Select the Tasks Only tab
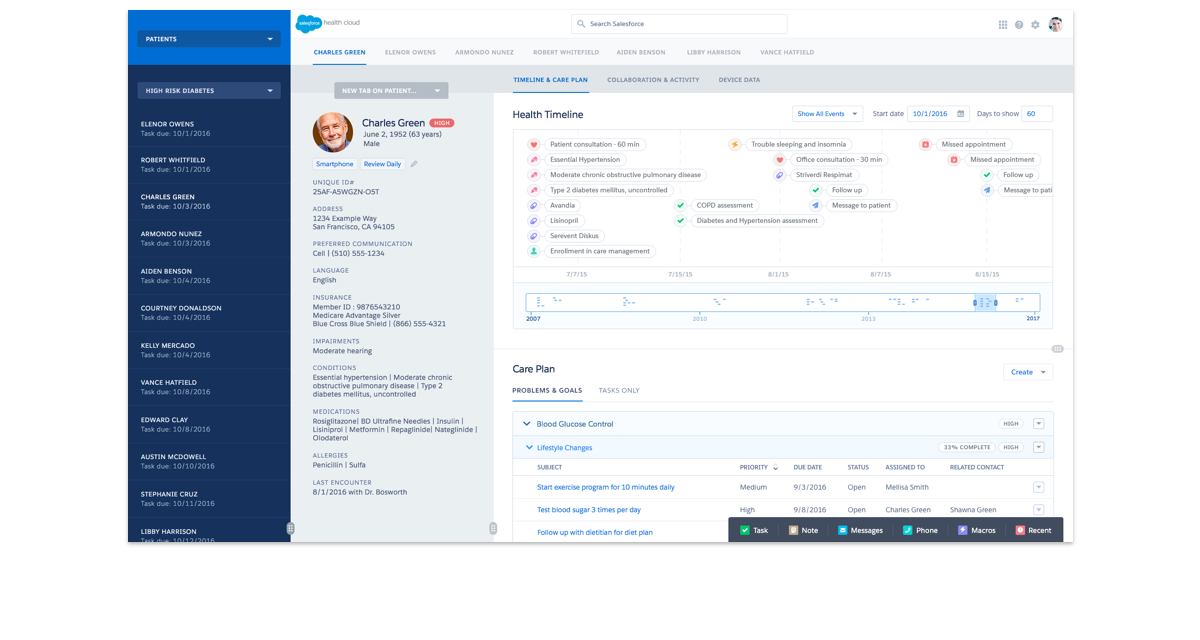 619,391
